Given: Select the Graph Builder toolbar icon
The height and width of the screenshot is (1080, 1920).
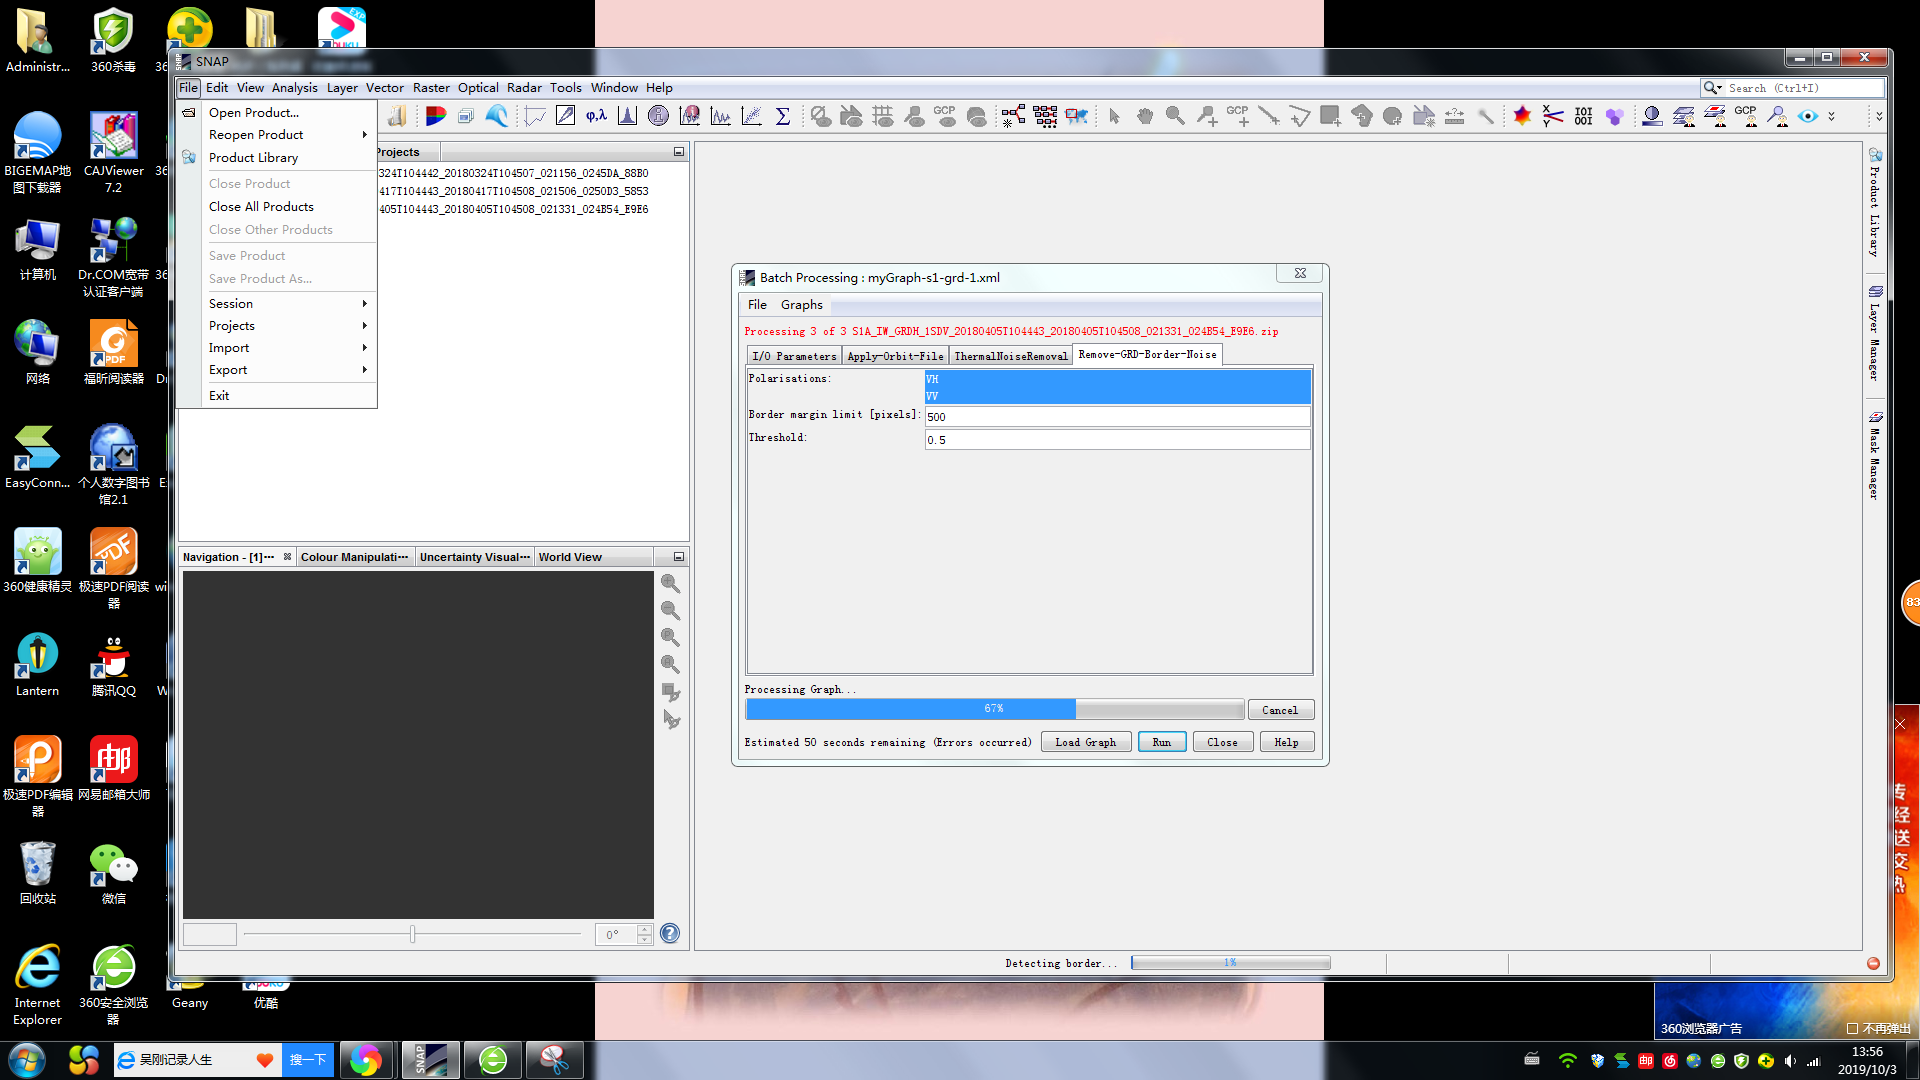Looking at the screenshot, I should pyautogui.click(x=1013, y=116).
